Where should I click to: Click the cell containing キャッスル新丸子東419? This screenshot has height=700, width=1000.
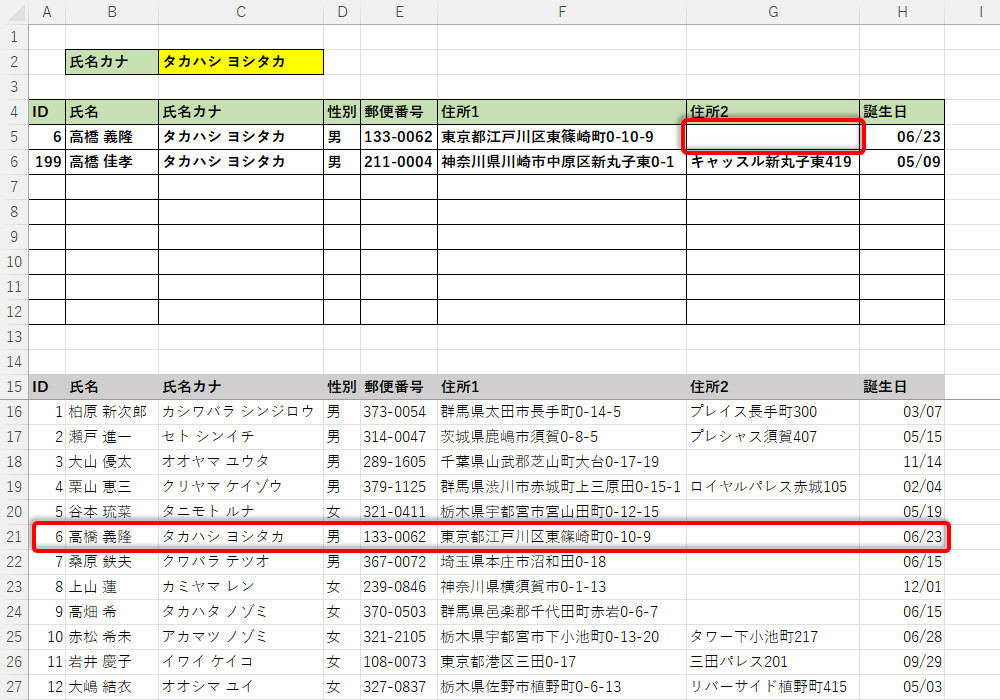coord(771,162)
